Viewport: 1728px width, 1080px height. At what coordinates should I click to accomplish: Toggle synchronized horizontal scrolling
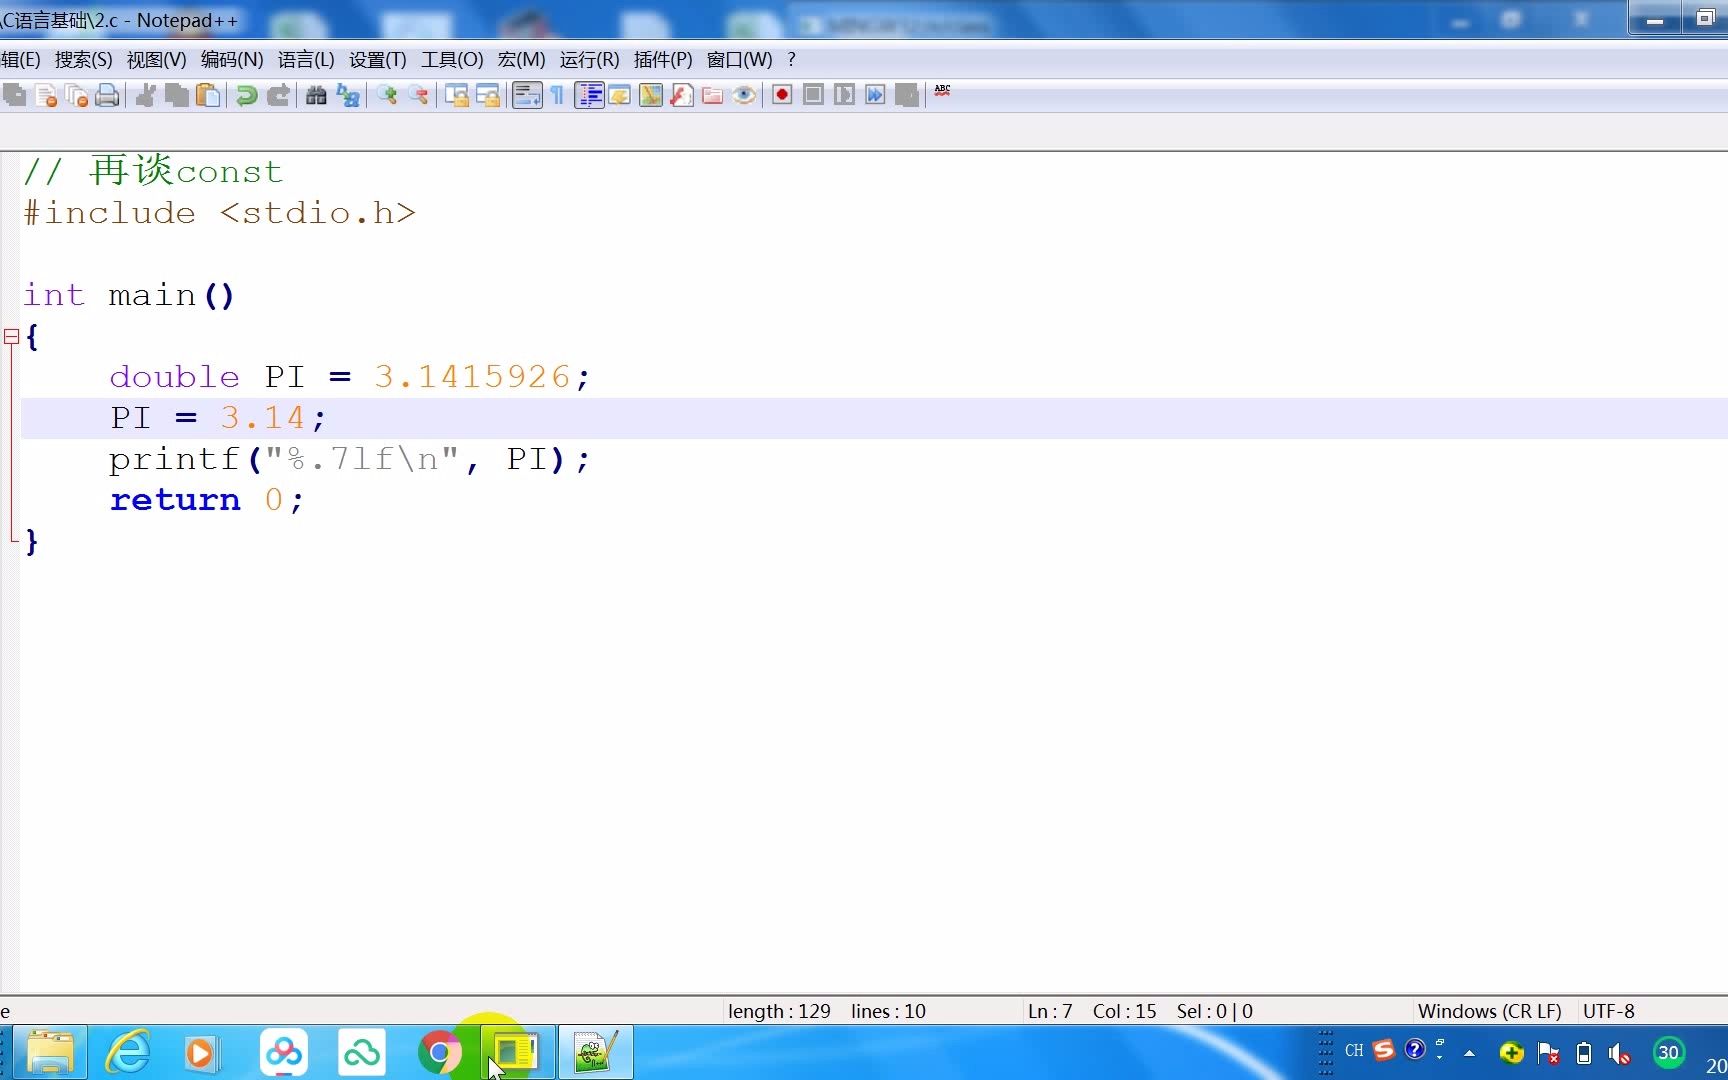(488, 95)
